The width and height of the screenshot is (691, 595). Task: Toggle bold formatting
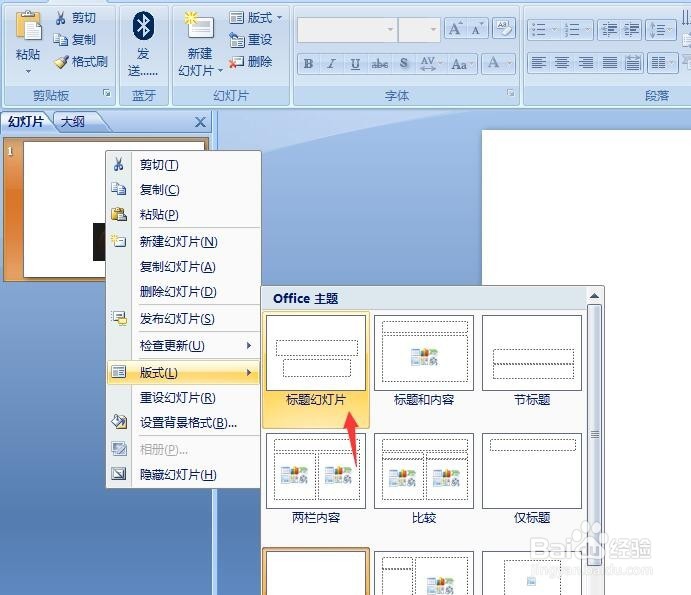coord(308,64)
